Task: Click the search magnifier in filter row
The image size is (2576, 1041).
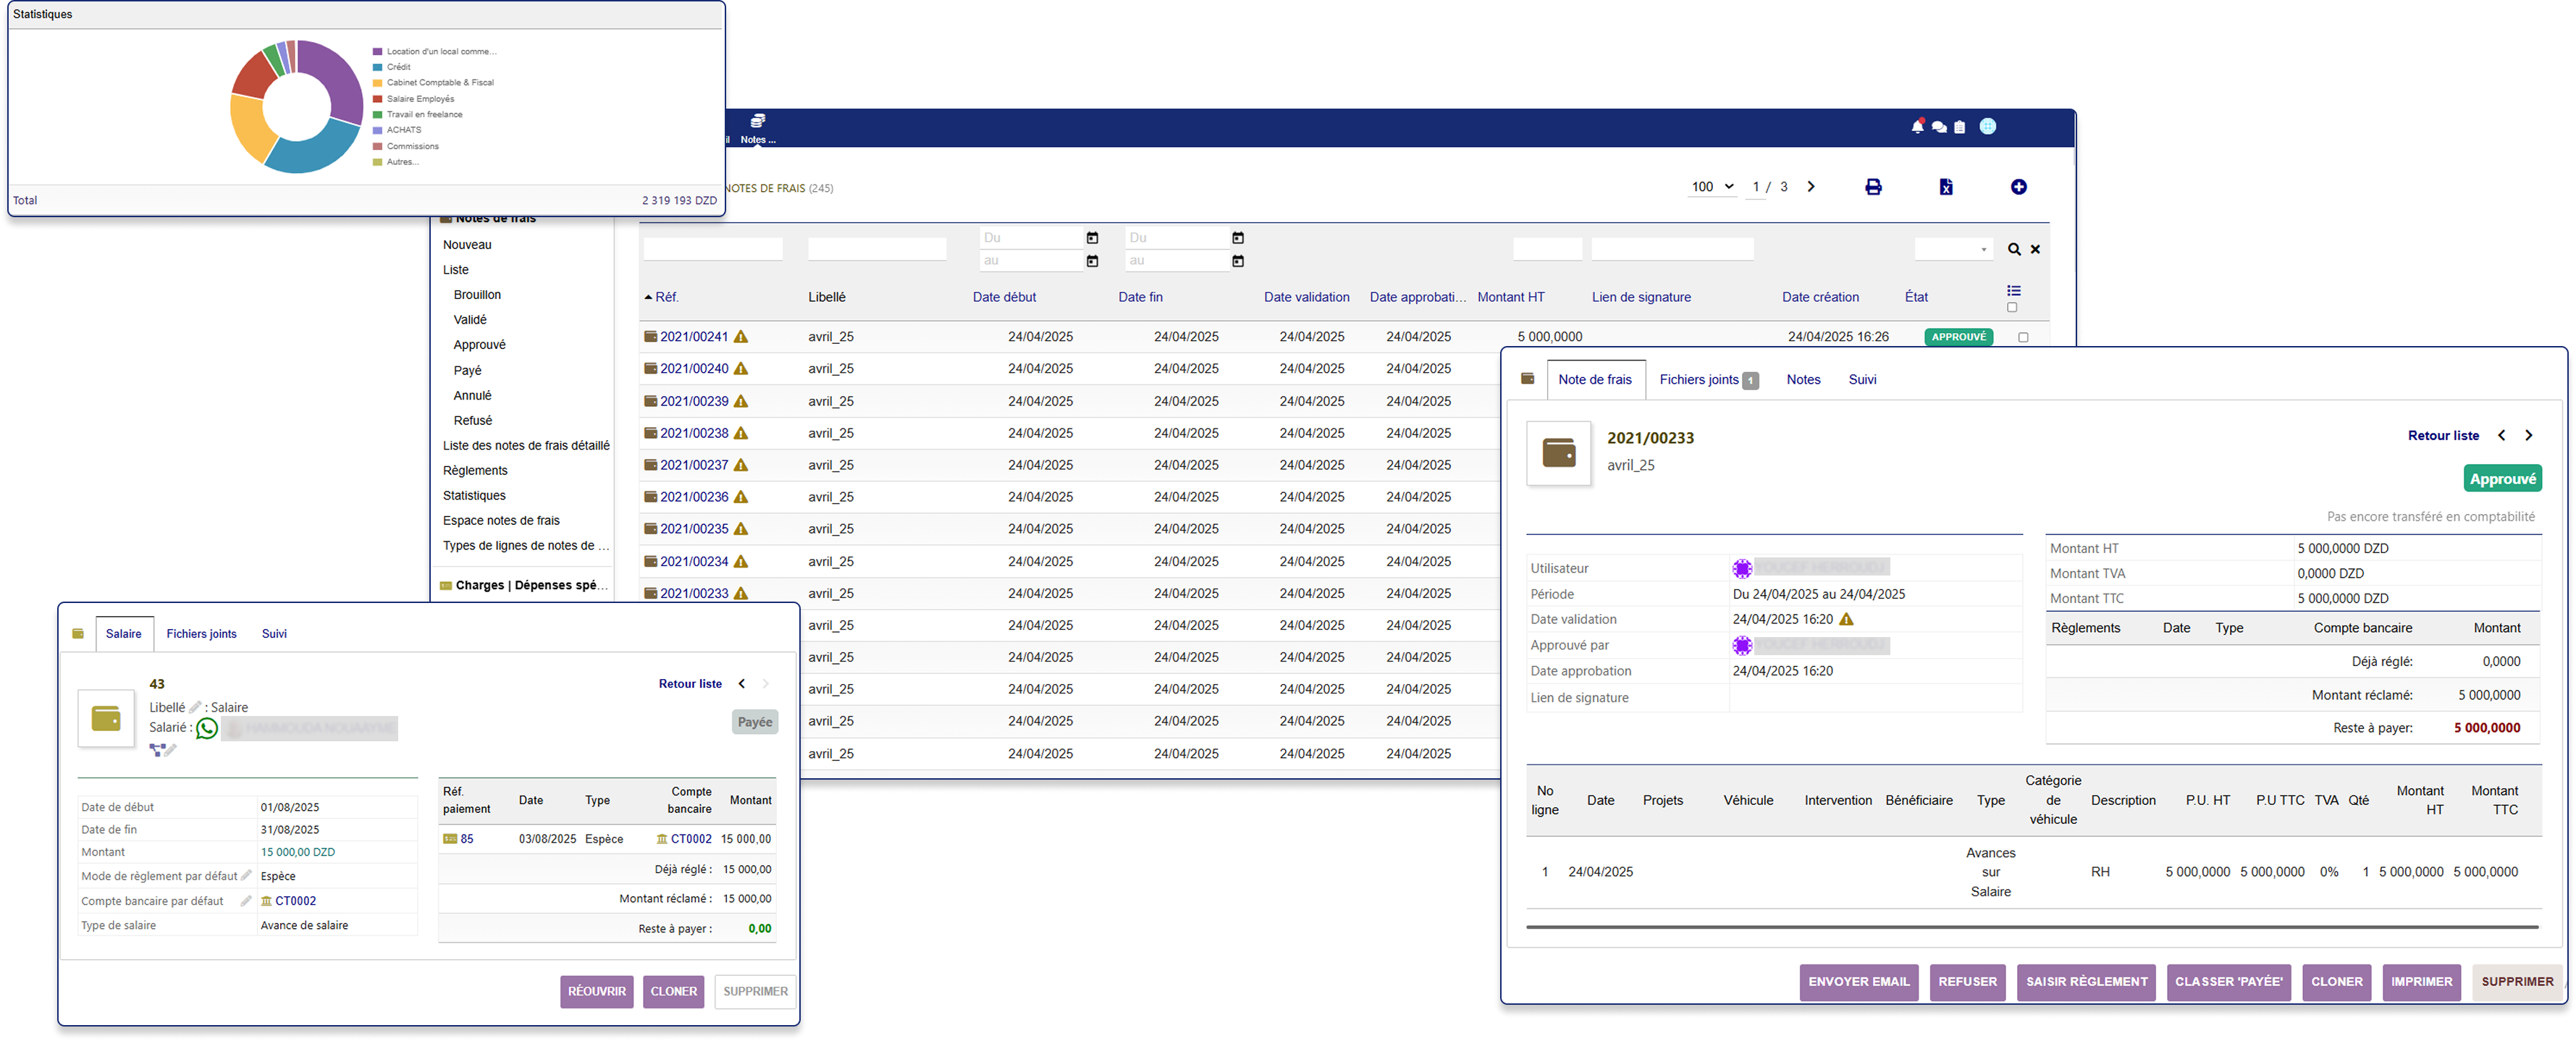Action: pos(2014,249)
